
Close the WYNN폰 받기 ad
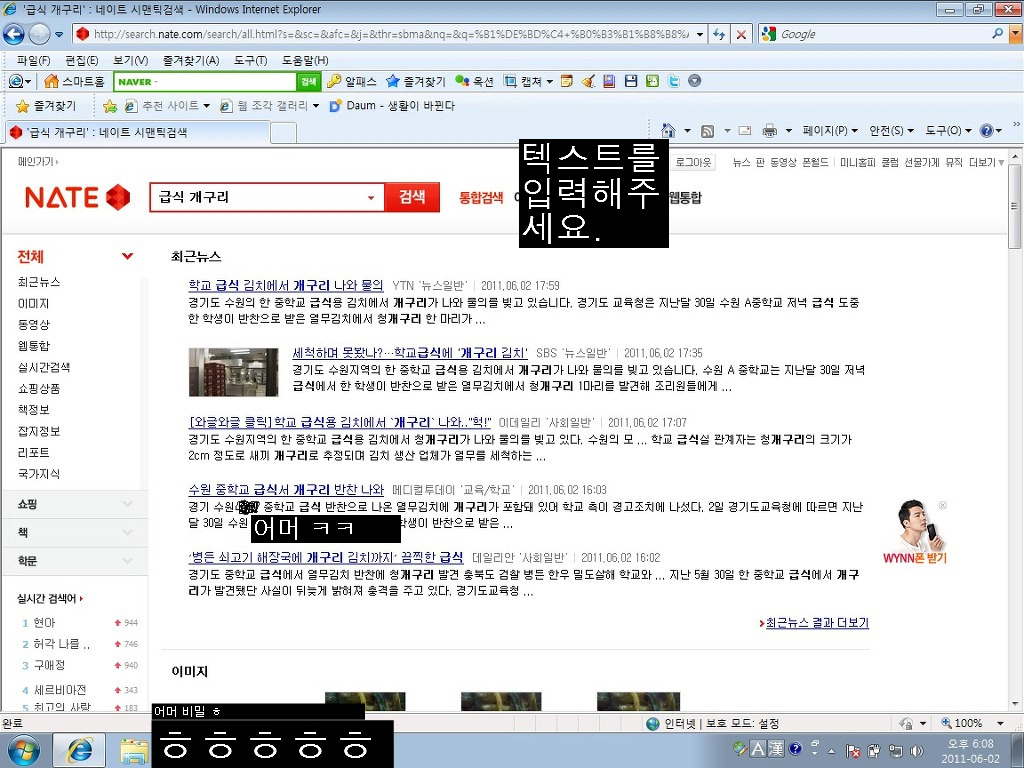[942, 505]
